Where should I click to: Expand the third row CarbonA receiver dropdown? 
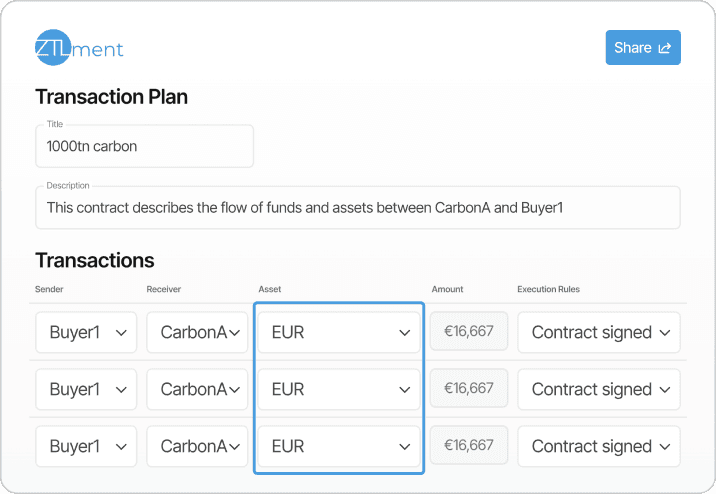click(x=197, y=446)
